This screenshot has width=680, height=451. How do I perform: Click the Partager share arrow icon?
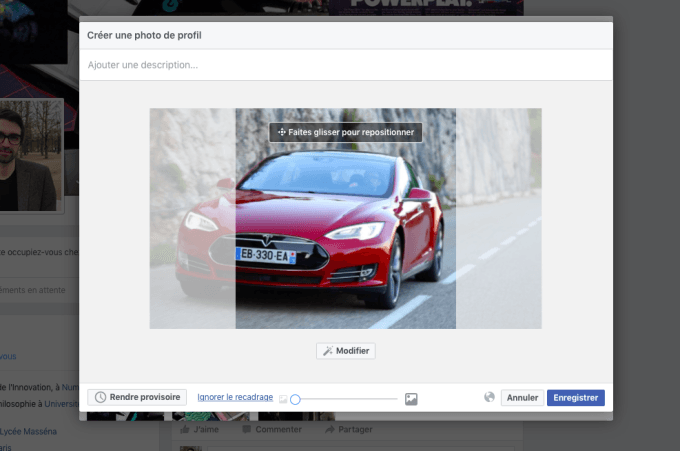[x=330, y=429]
